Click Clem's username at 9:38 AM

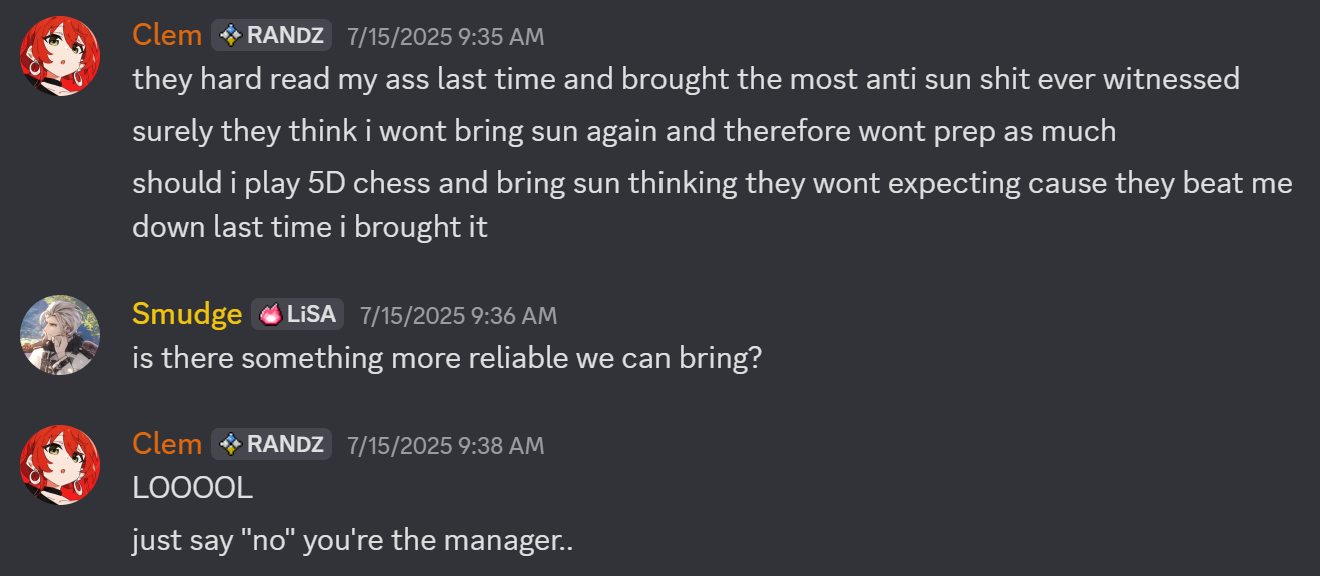click(167, 444)
